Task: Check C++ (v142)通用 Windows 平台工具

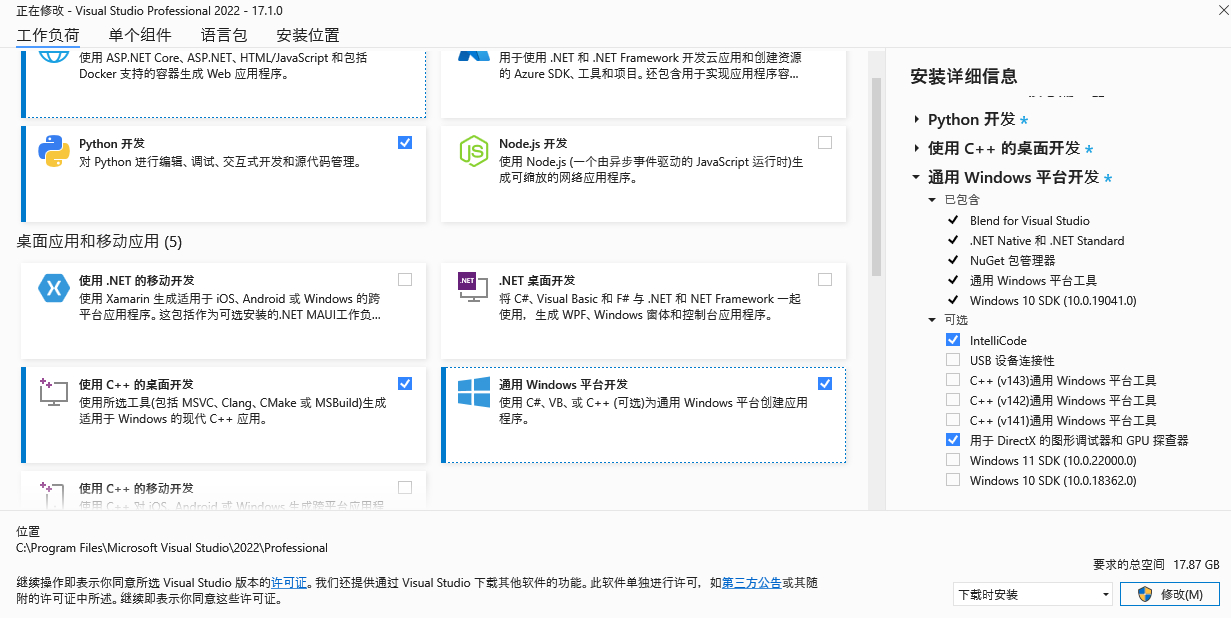Action: tap(952, 400)
